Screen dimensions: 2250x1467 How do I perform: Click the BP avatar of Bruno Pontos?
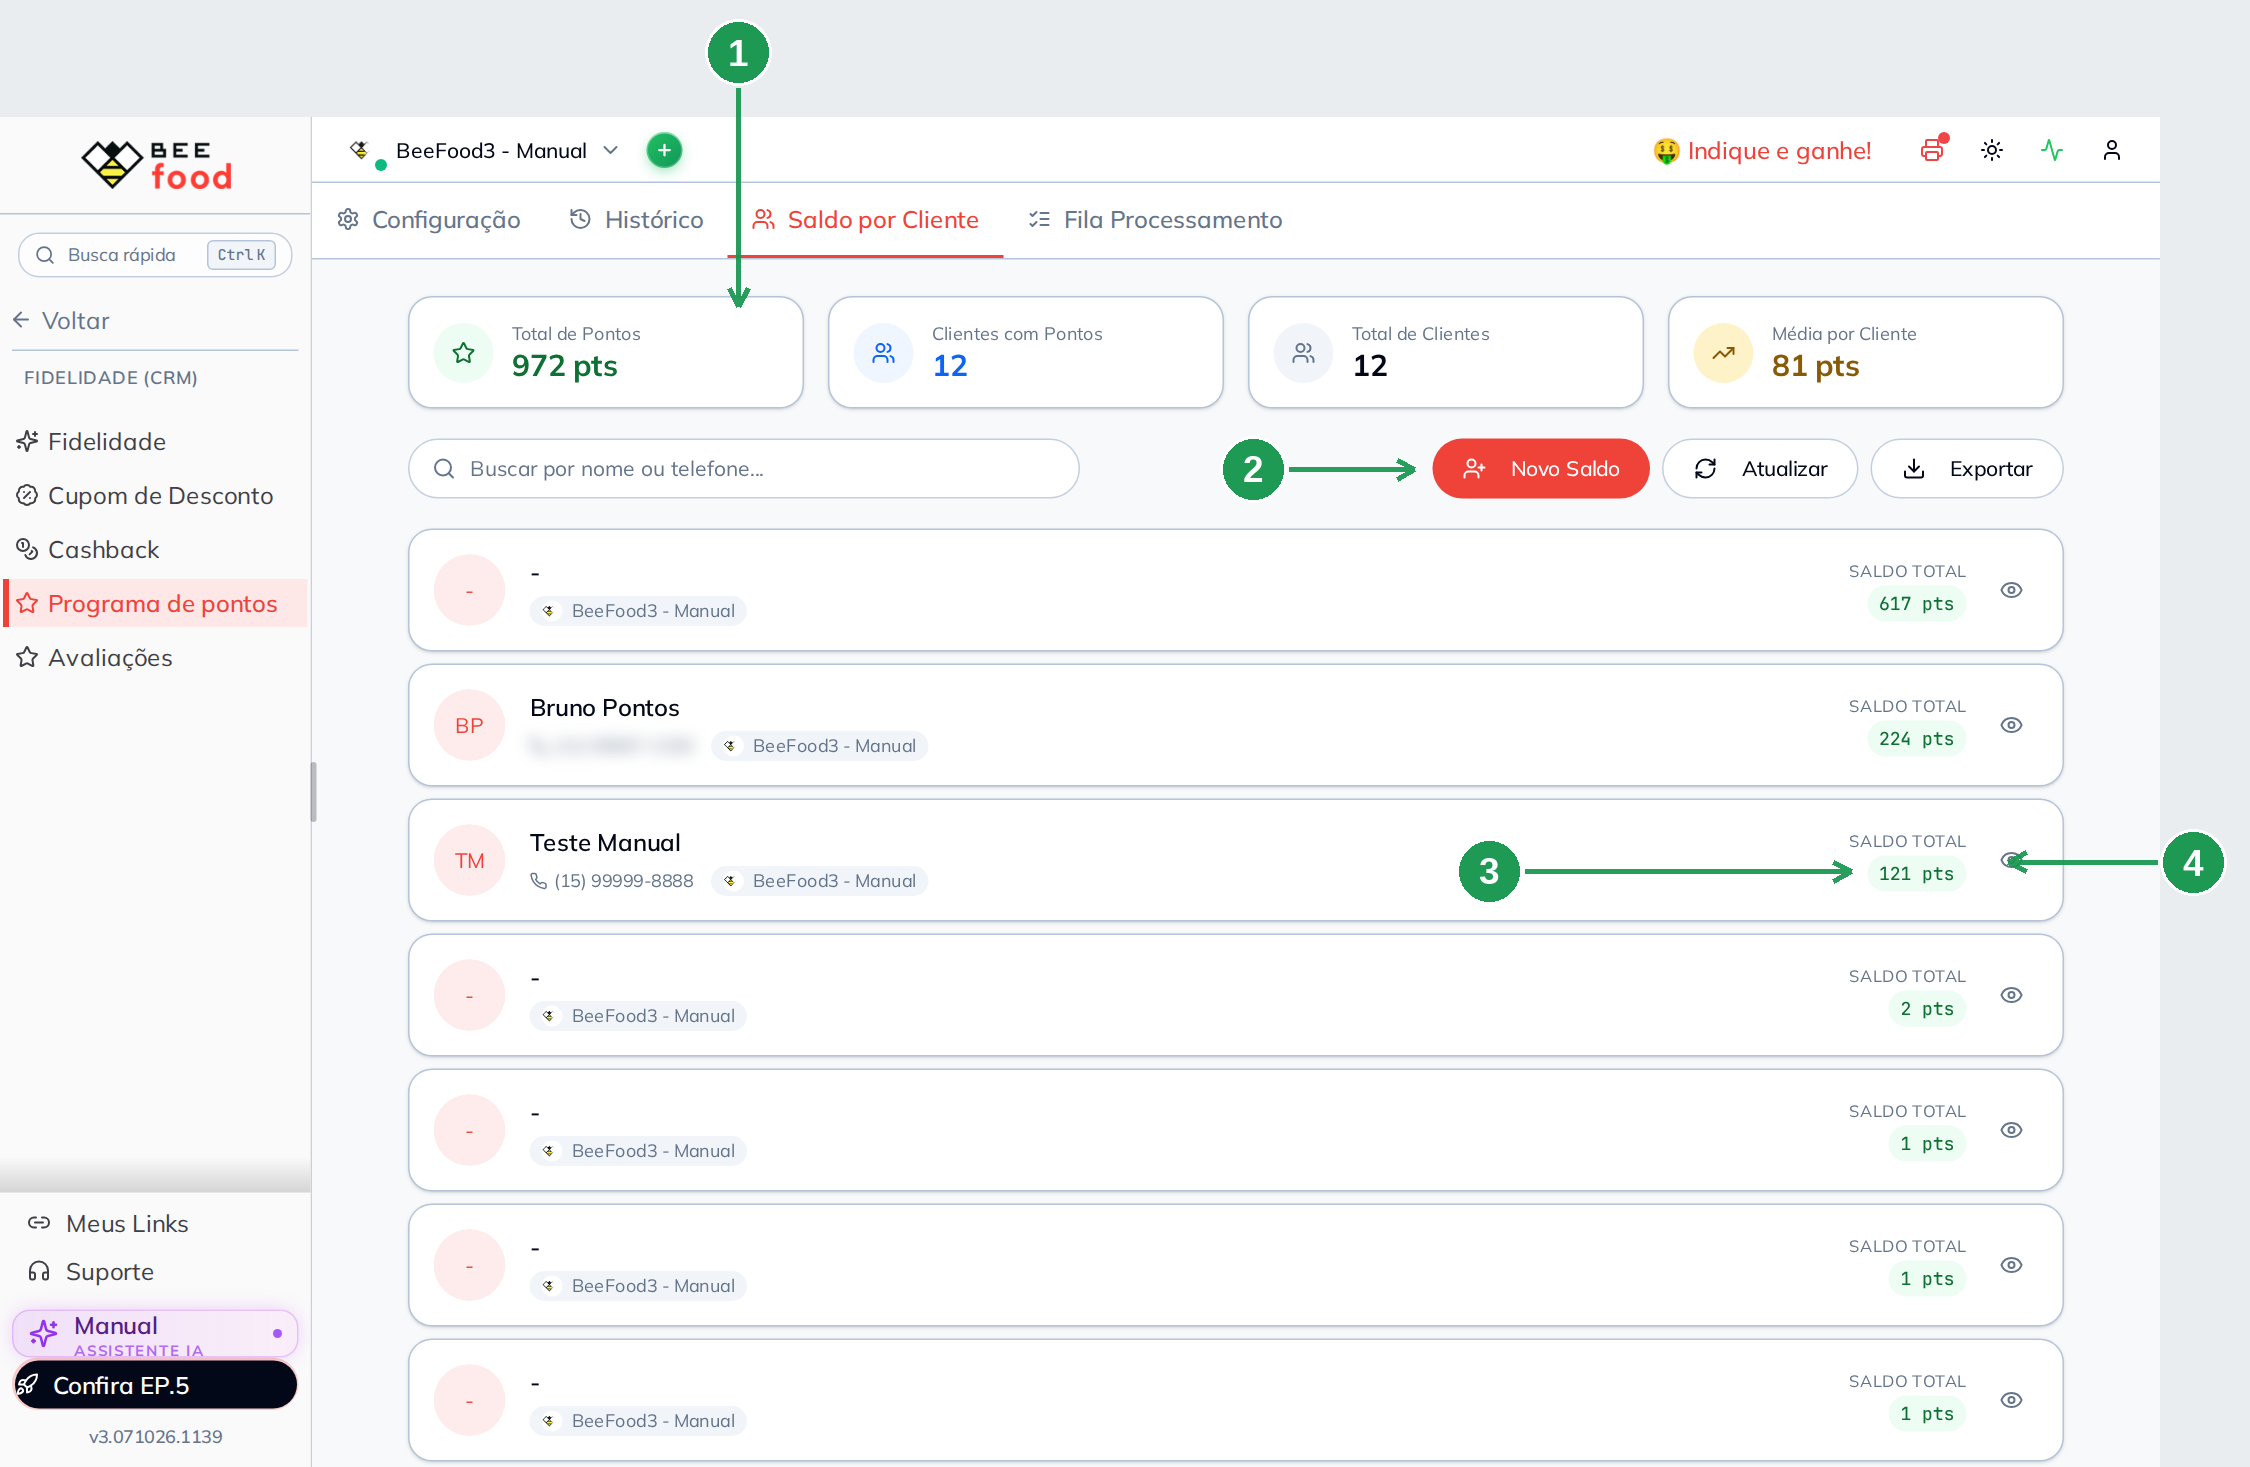click(x=469, y=725)
